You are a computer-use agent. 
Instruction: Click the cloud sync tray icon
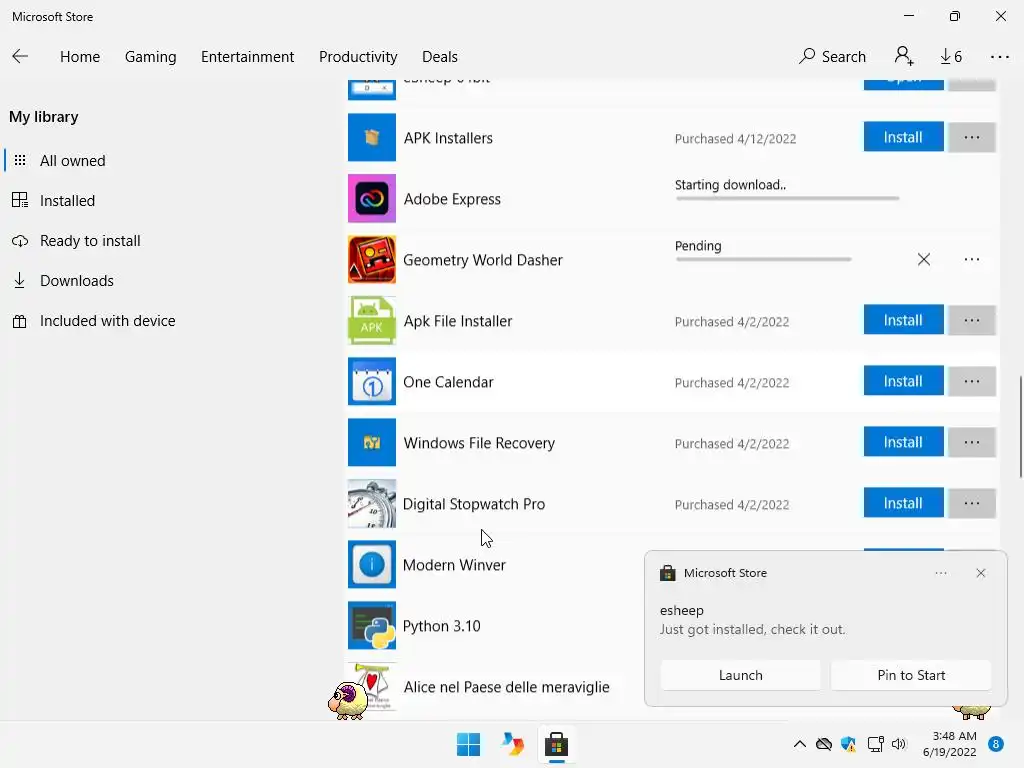tap(824, 744)
